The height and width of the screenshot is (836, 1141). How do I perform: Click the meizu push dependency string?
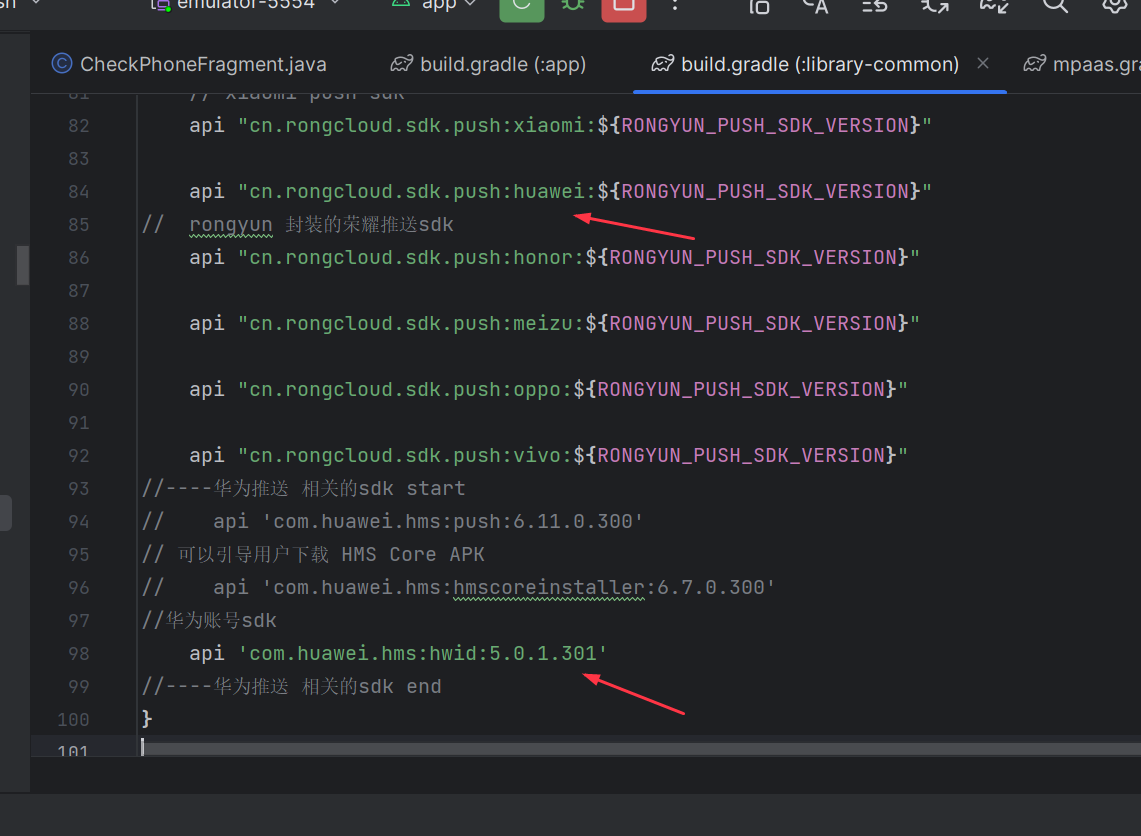tap(579, 323)
